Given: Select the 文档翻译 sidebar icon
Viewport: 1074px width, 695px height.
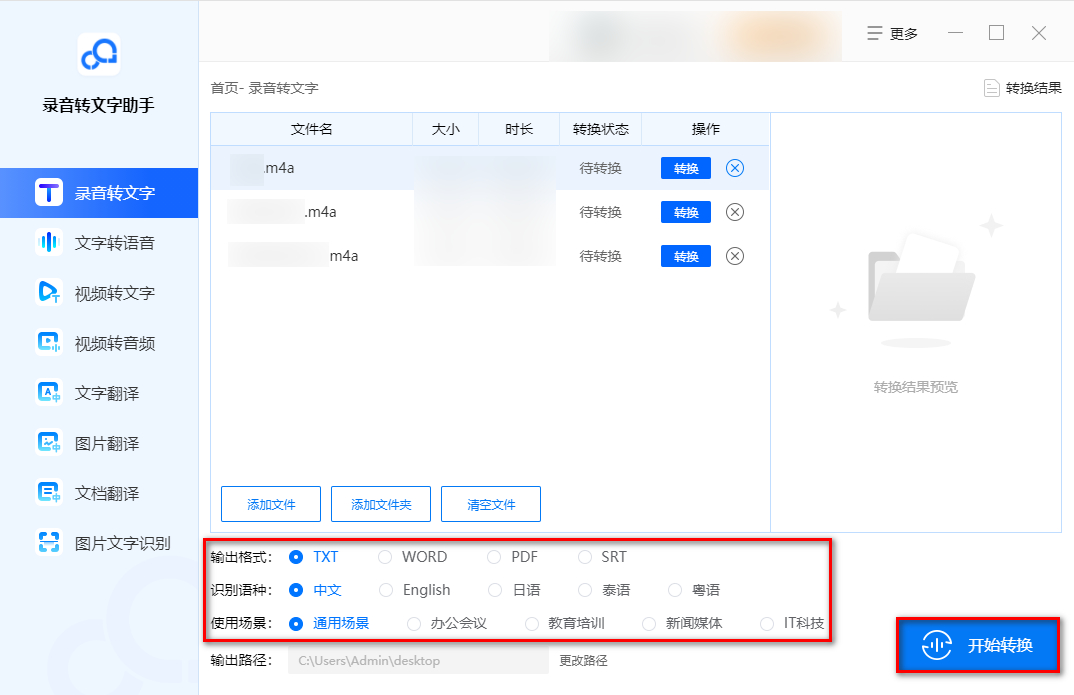Looking at the screenshot, I should tap(49, 493).
